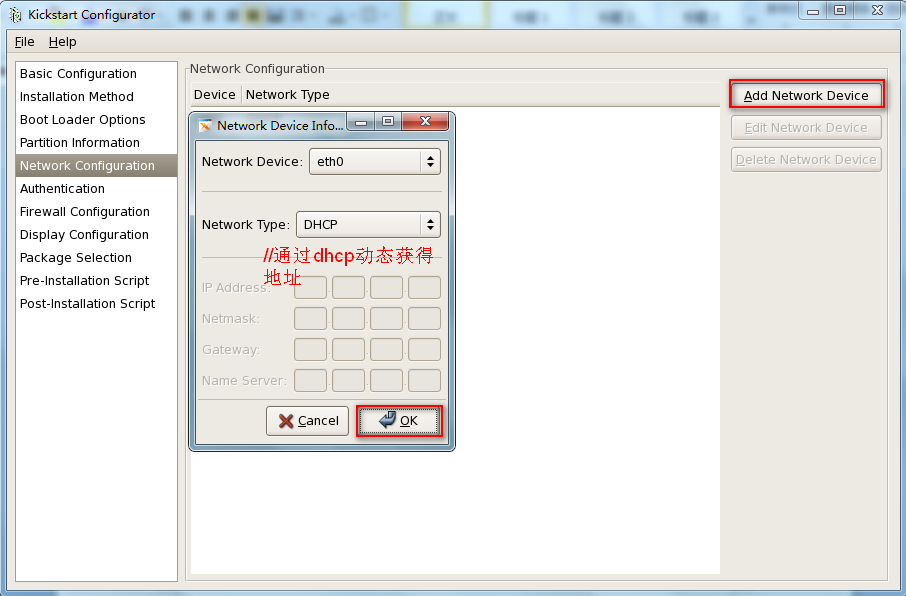This screenshot has width=906, height=596.
Task: Select Network Configuration section
Action: pyautogui.click(x=96, y=165)
